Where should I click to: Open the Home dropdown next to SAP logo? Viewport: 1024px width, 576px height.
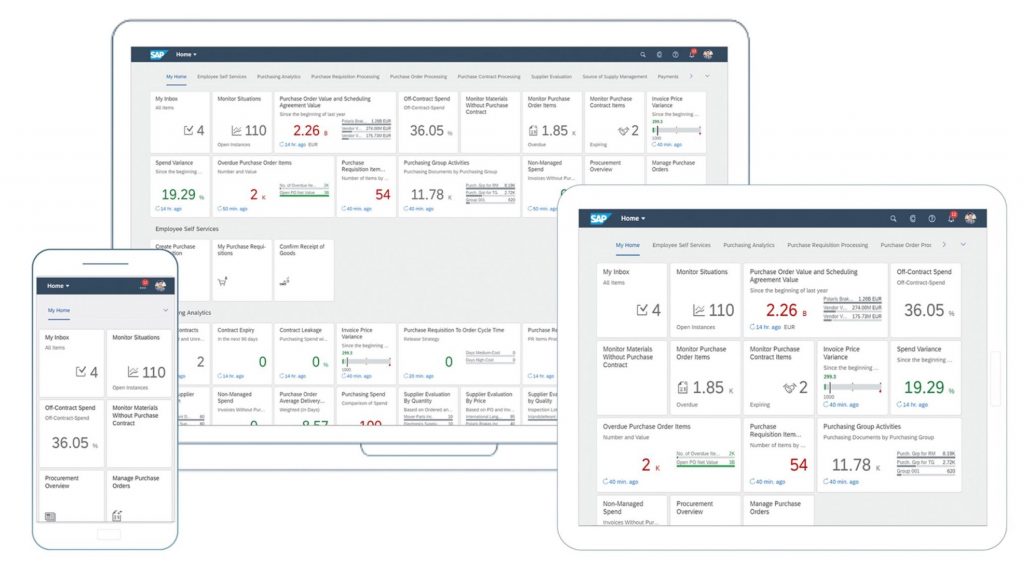click(186, 55)
